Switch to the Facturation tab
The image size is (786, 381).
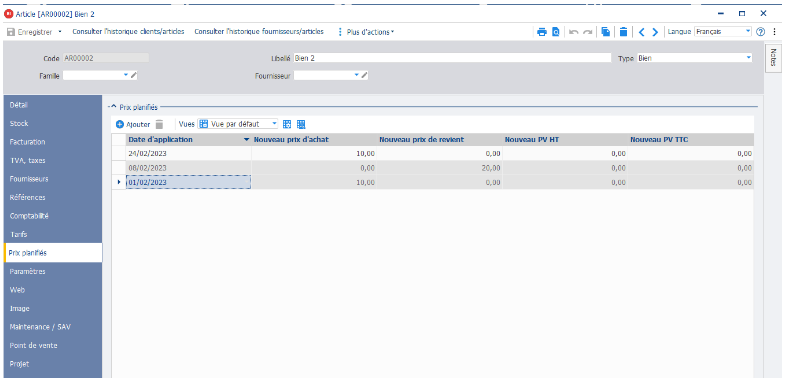coord(52,142)
